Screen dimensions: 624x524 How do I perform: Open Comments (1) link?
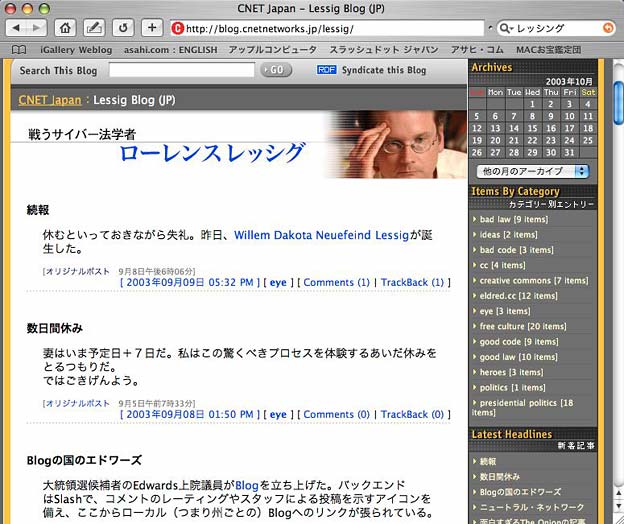[x=337, y=282]
